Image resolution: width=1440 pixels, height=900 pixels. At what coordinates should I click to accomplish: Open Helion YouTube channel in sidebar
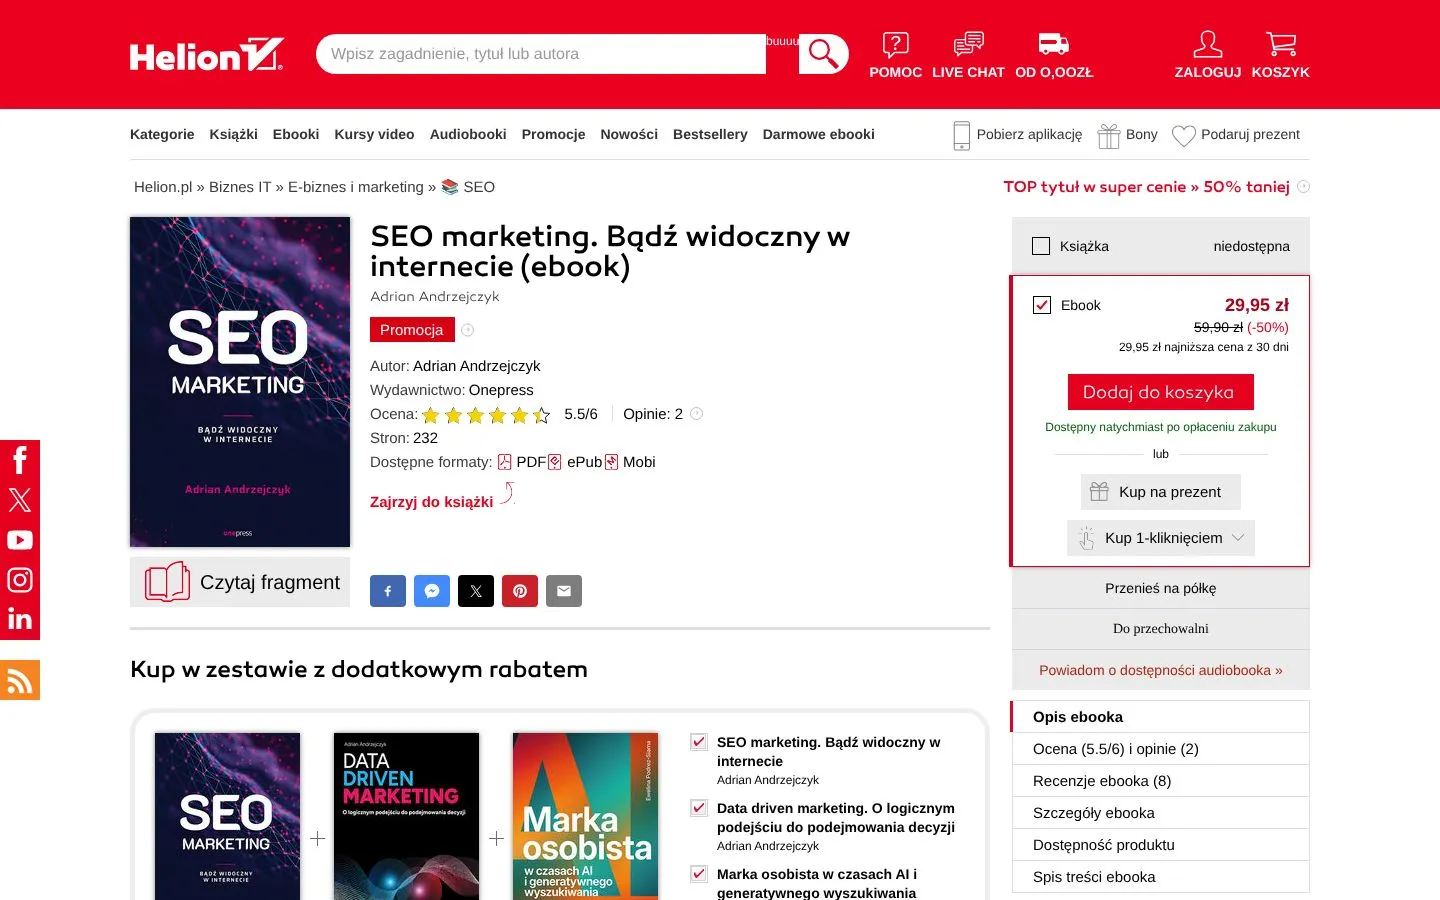click(20, 540)
